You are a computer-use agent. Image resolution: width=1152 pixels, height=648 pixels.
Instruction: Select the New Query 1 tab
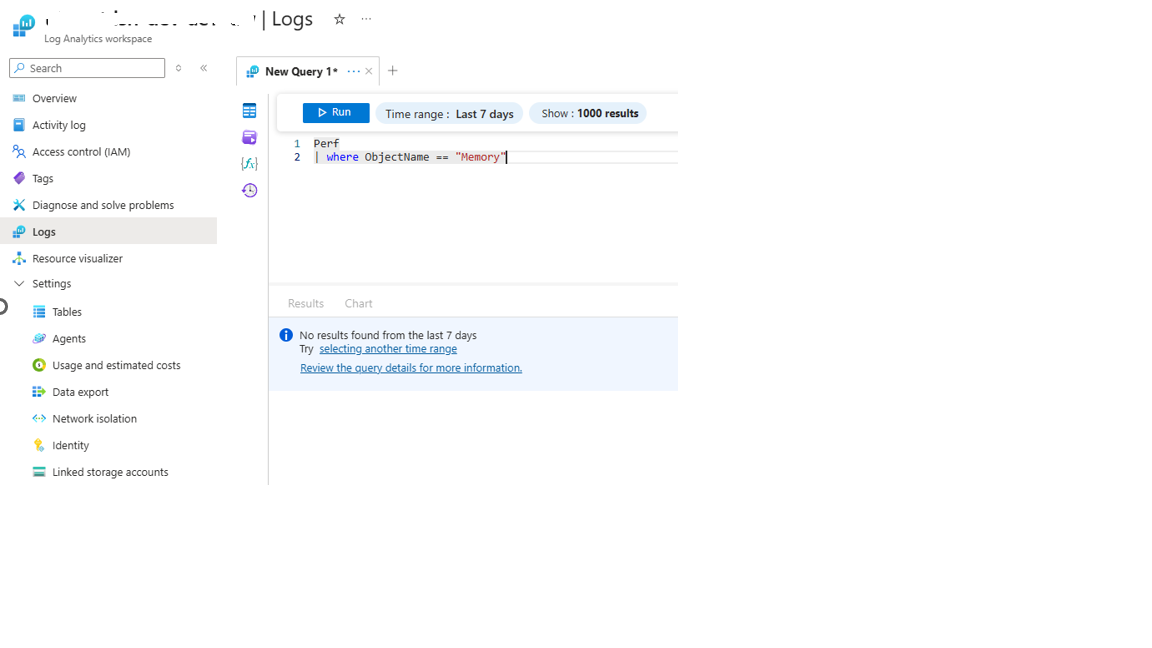[301, 71]
